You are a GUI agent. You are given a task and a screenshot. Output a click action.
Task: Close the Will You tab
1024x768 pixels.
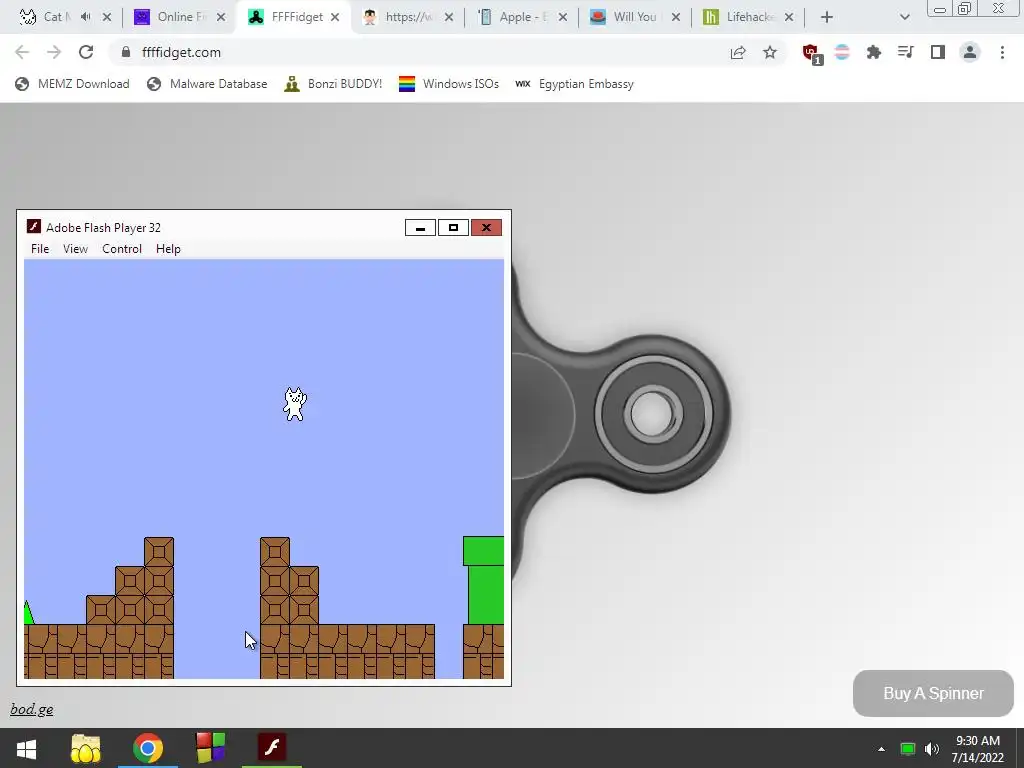(676, 17)
